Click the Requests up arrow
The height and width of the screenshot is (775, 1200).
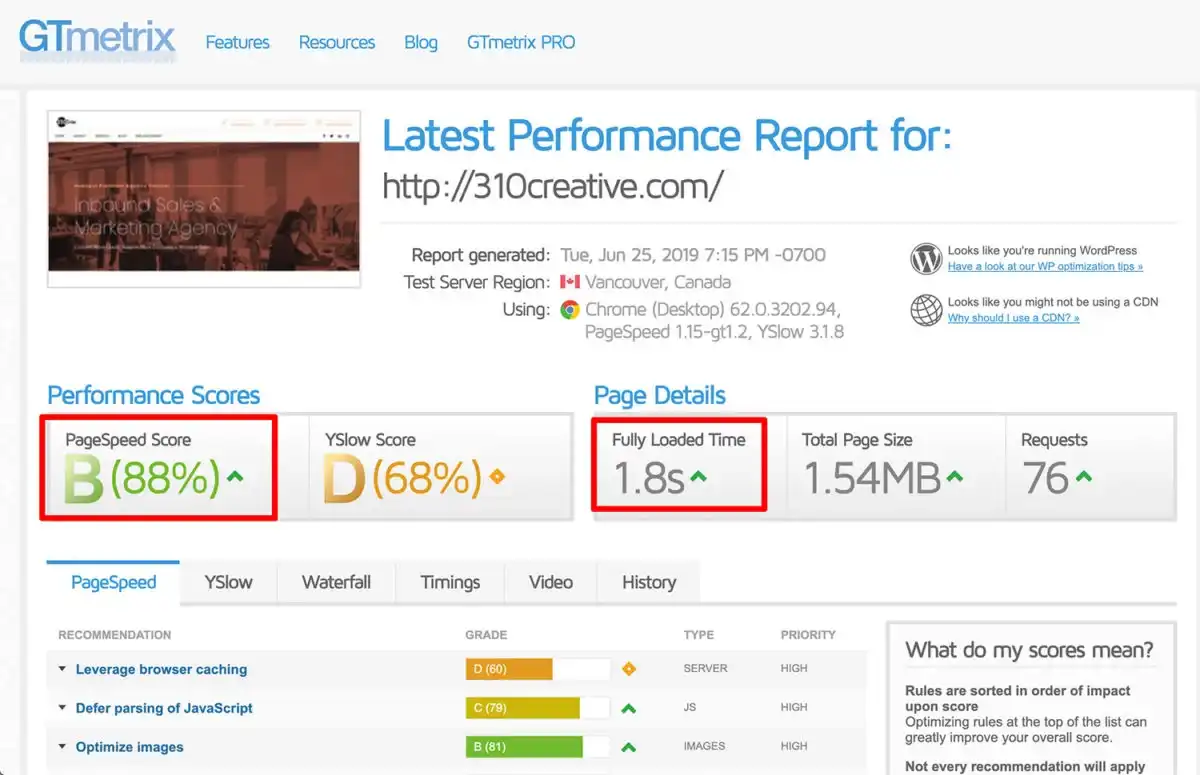1083,478
